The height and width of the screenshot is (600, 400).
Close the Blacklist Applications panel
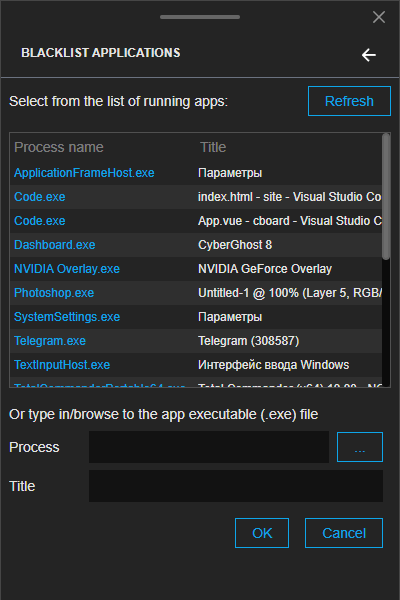(379, 17)
